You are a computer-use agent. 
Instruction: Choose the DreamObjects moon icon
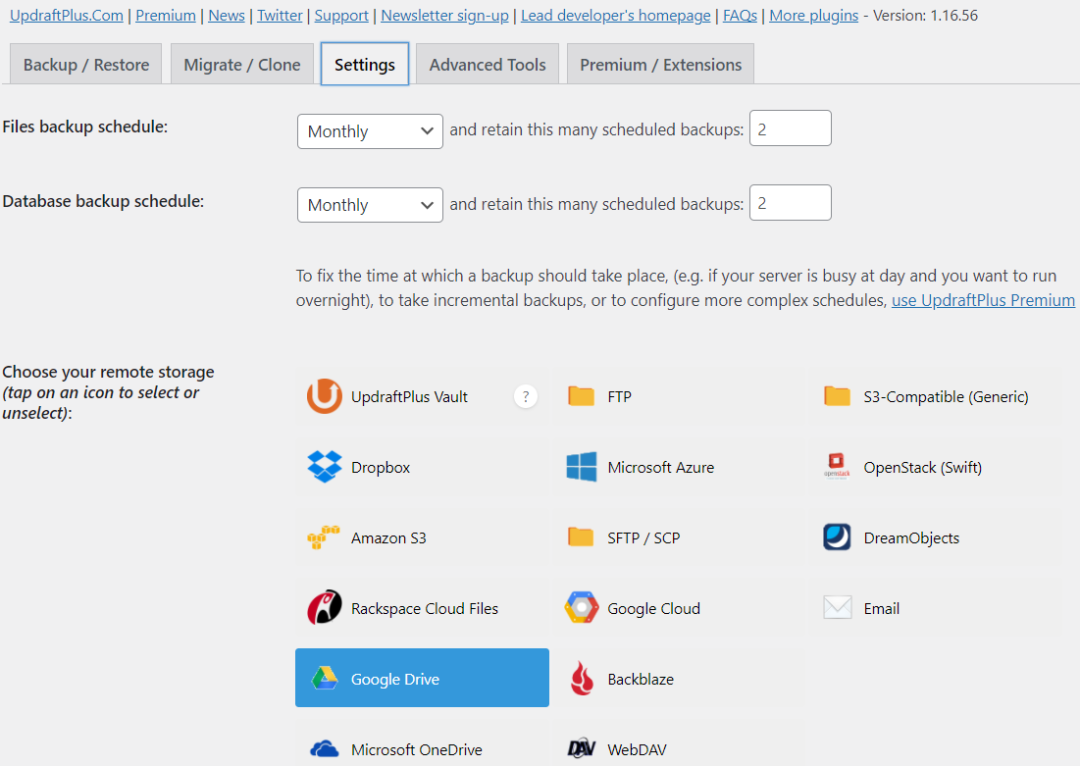[x=837, y=537]
